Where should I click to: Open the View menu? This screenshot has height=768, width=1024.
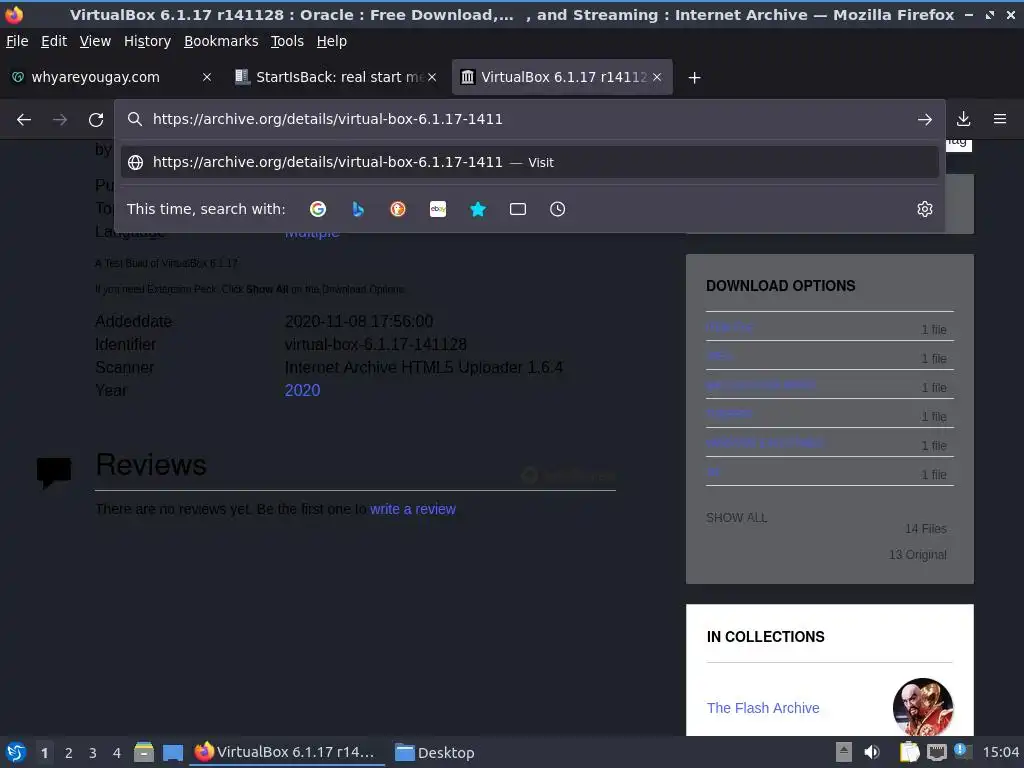click(x=95, y=41)
